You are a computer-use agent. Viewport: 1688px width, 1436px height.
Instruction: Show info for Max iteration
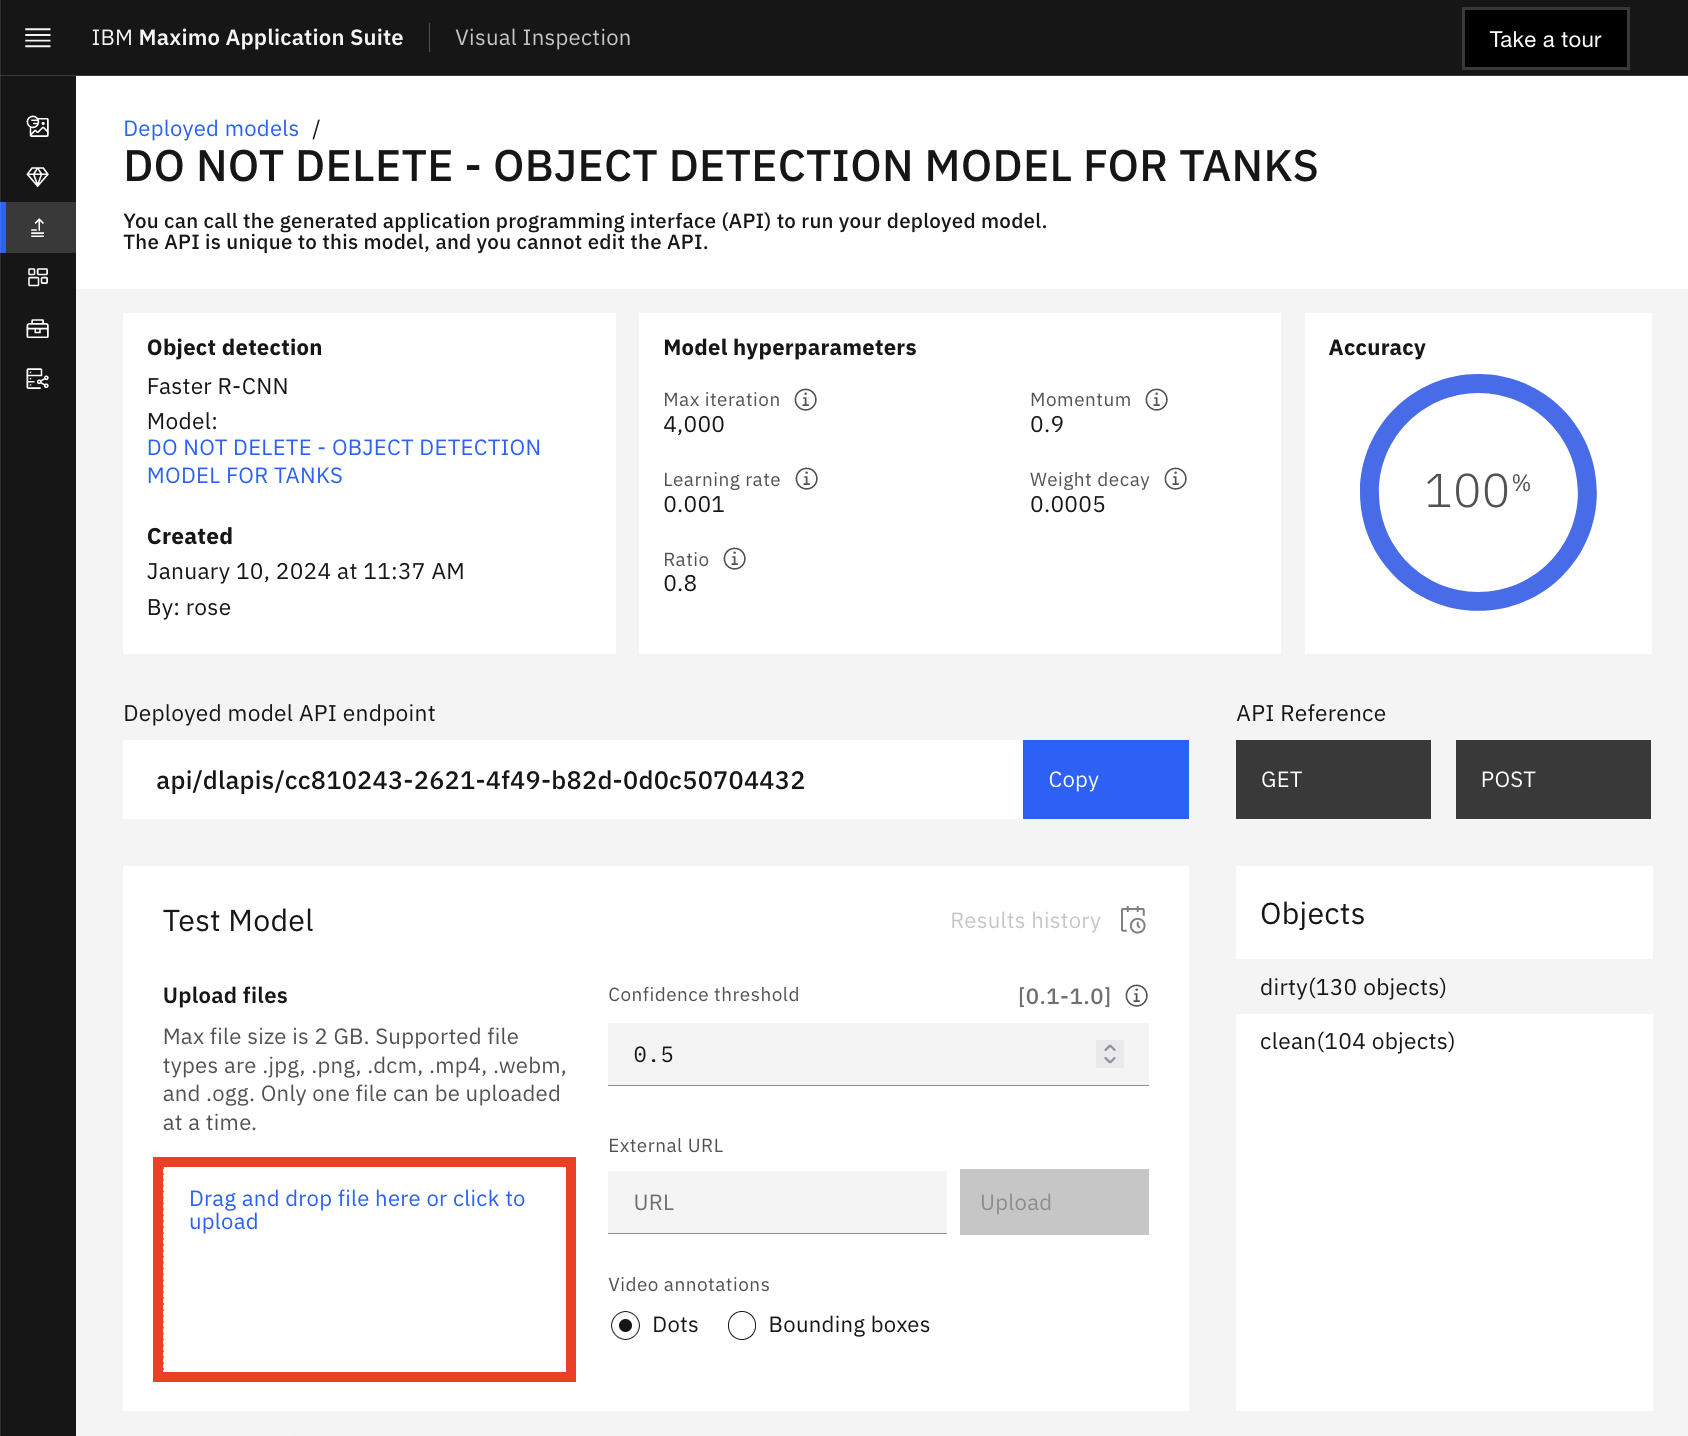point(806,400)
